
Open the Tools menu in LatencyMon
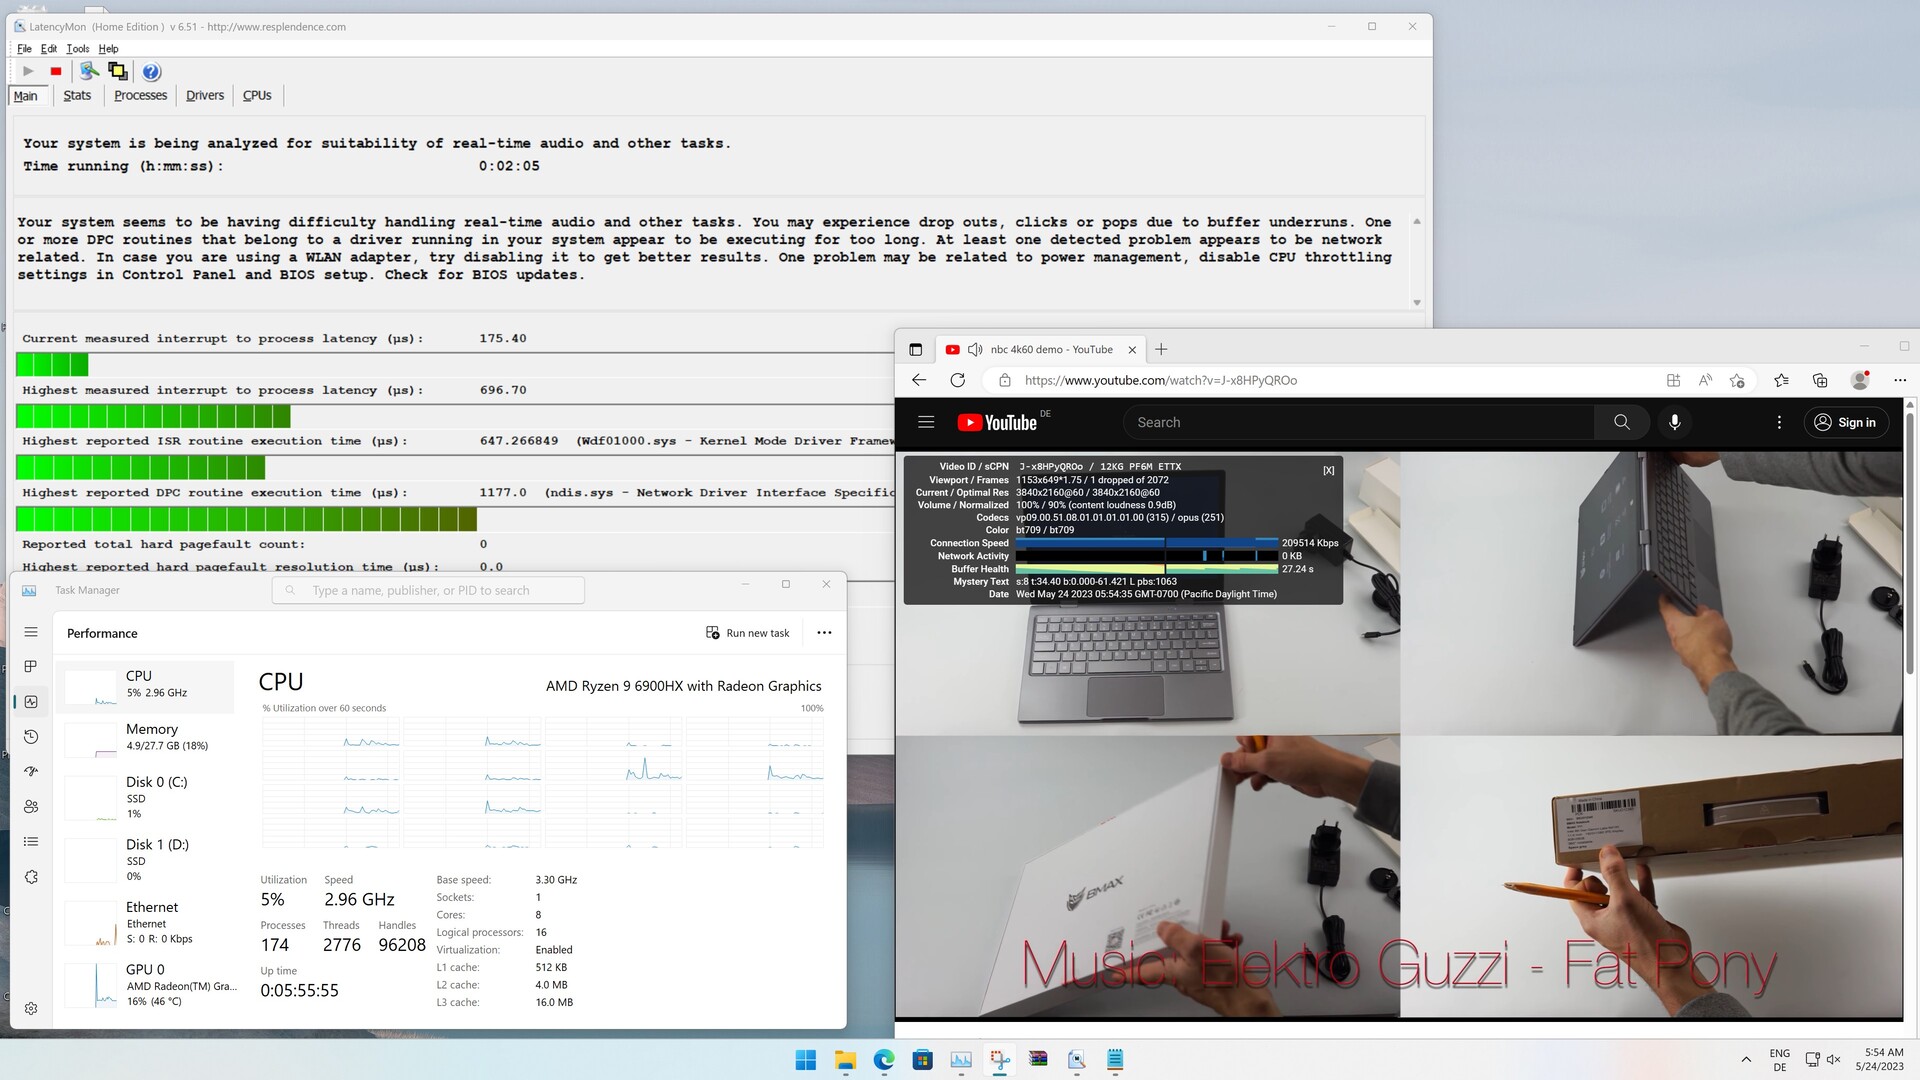click(77, 48)
